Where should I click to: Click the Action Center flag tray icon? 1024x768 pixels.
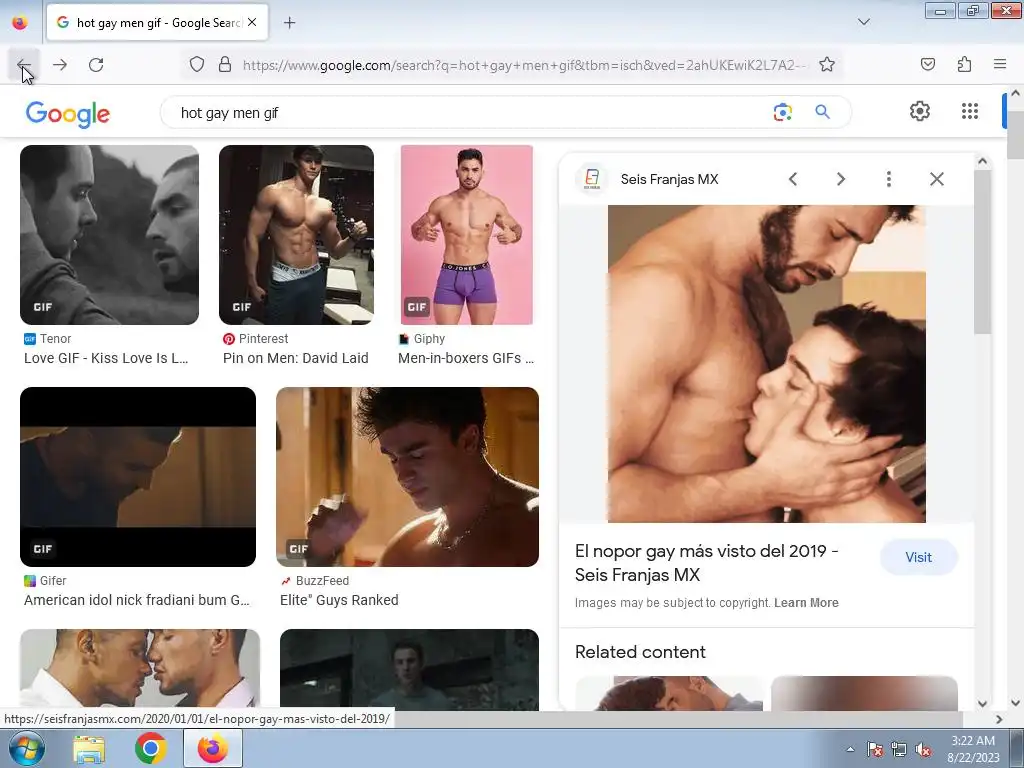(x=875, y=750)
